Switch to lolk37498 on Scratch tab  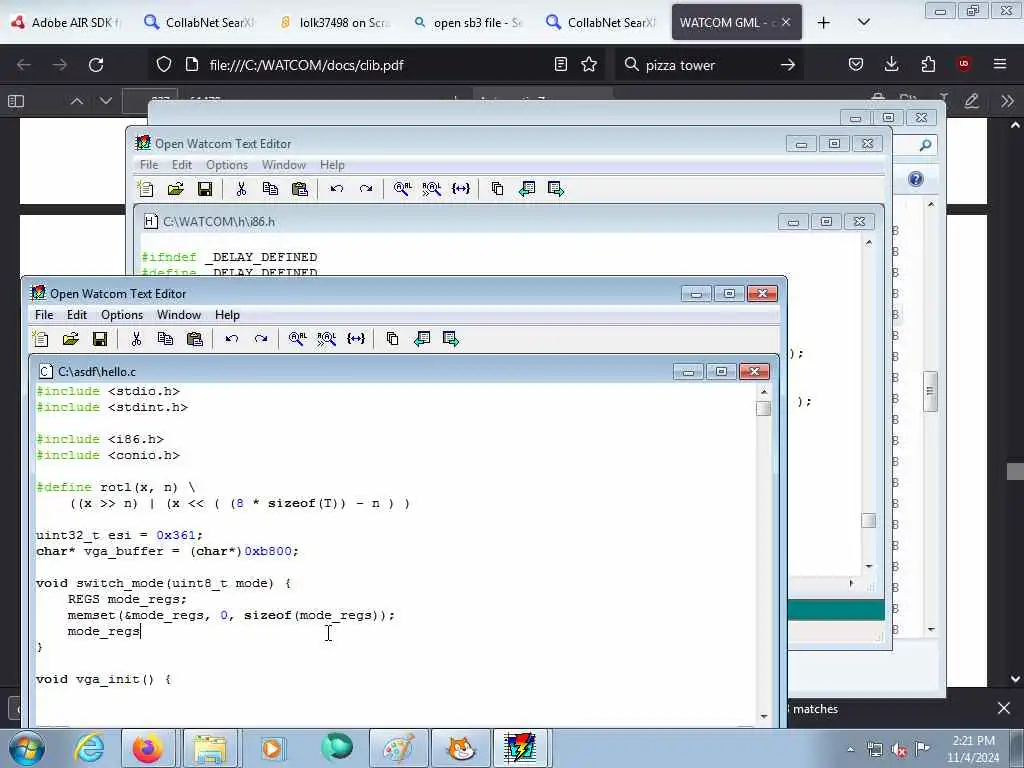(336, 22)
